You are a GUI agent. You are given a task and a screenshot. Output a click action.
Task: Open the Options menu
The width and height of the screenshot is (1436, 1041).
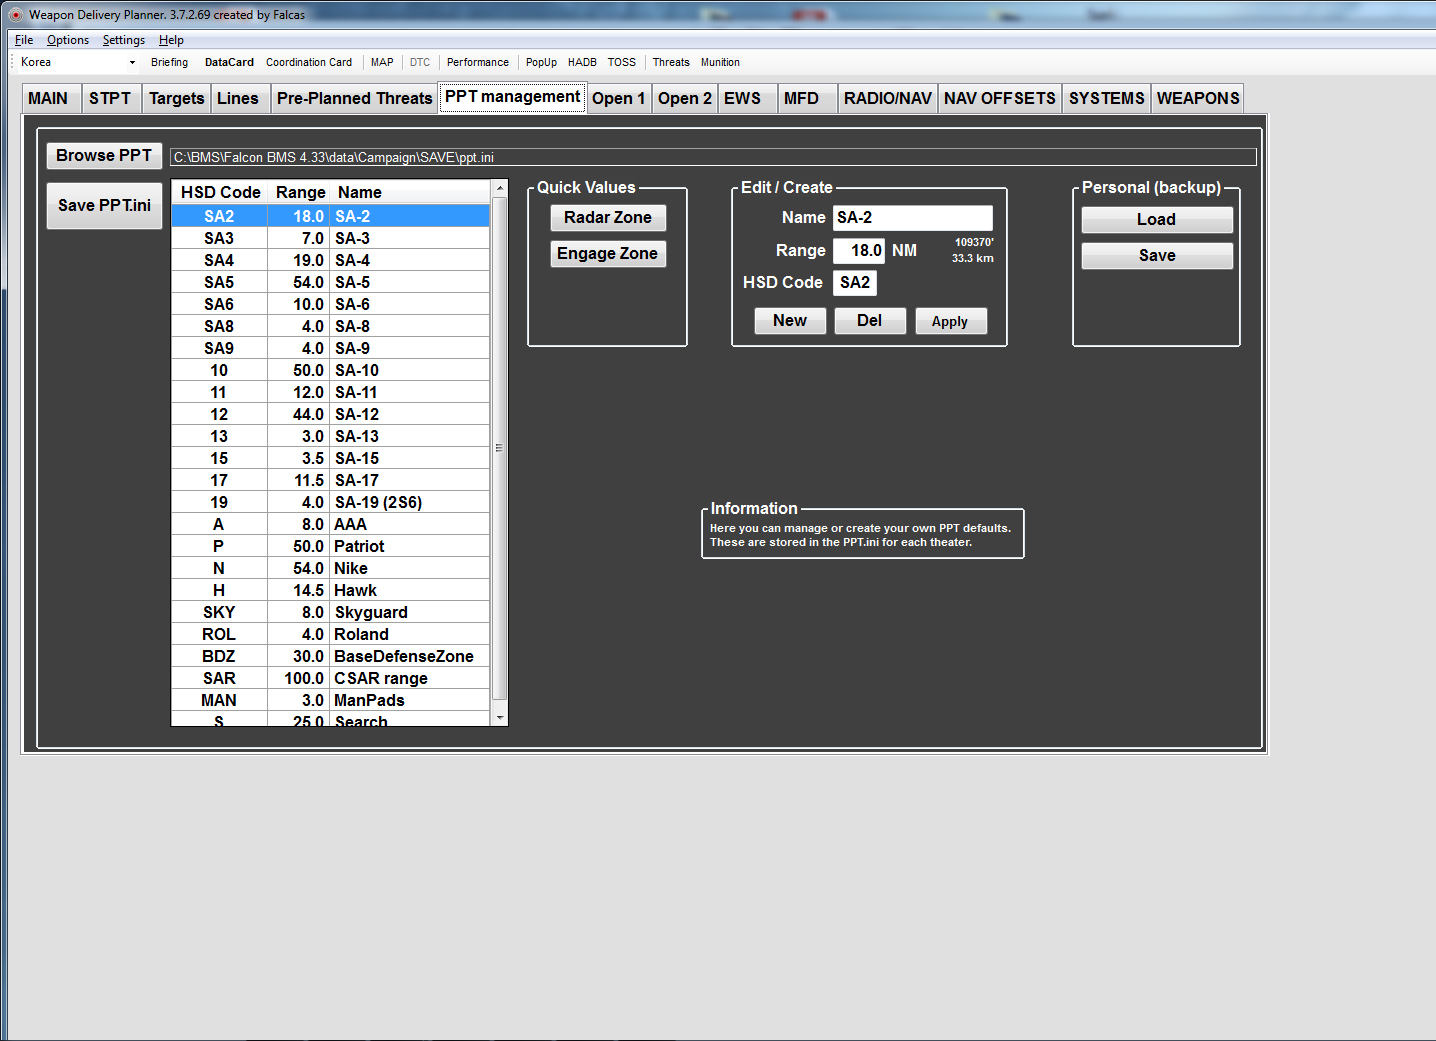[x=68, y=40]
